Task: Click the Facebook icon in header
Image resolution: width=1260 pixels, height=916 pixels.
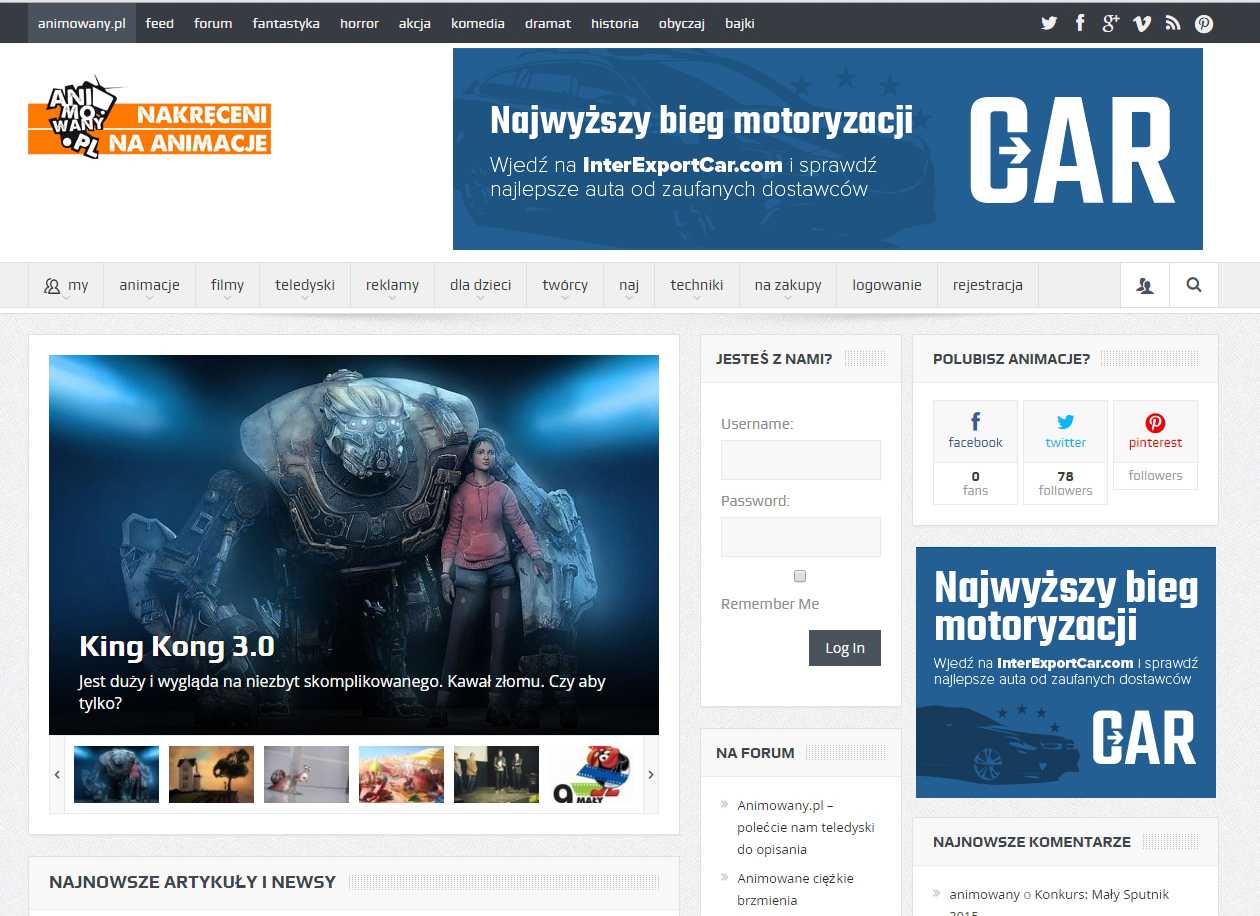Action: (x=1080, y=23)
